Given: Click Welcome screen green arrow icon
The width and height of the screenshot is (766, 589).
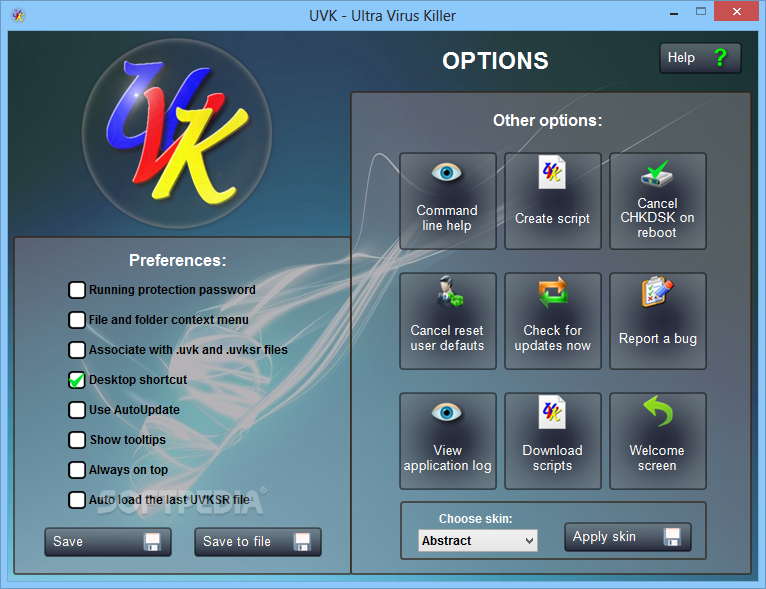Looking at the screenshot, I should (x=658, y=411).
